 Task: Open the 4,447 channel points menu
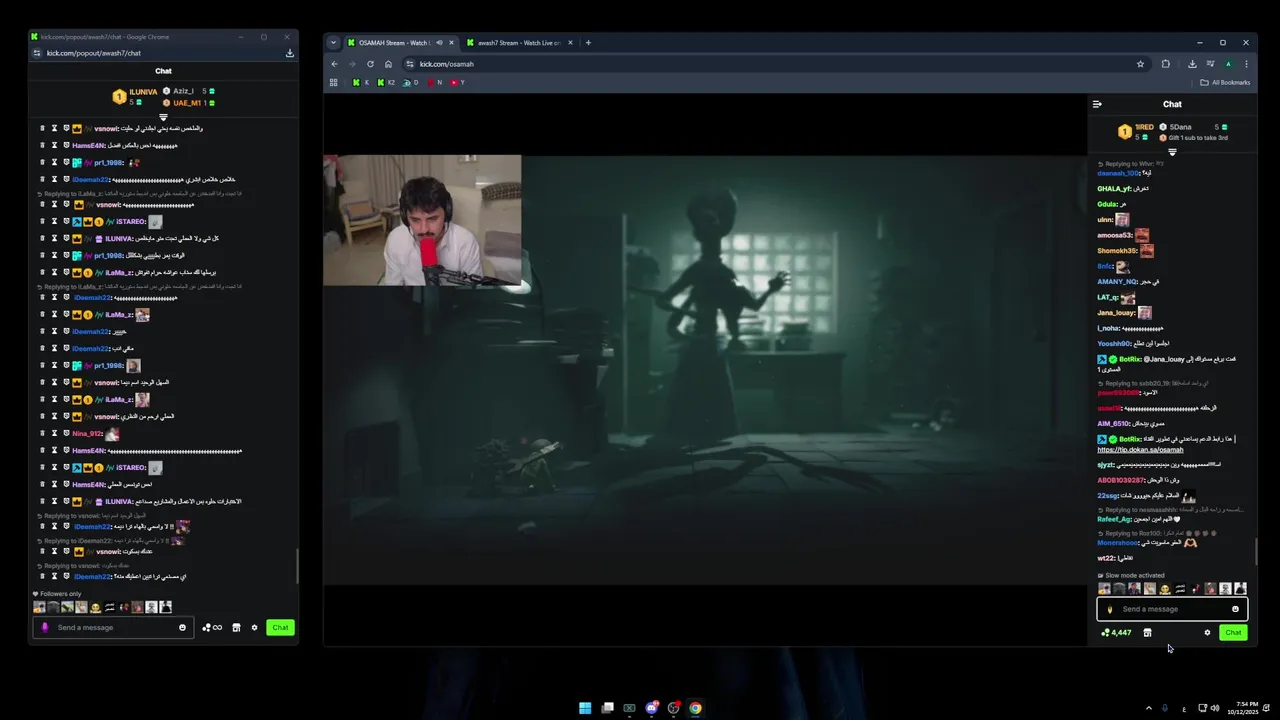pyautogui.click(x=1116, y=633)
